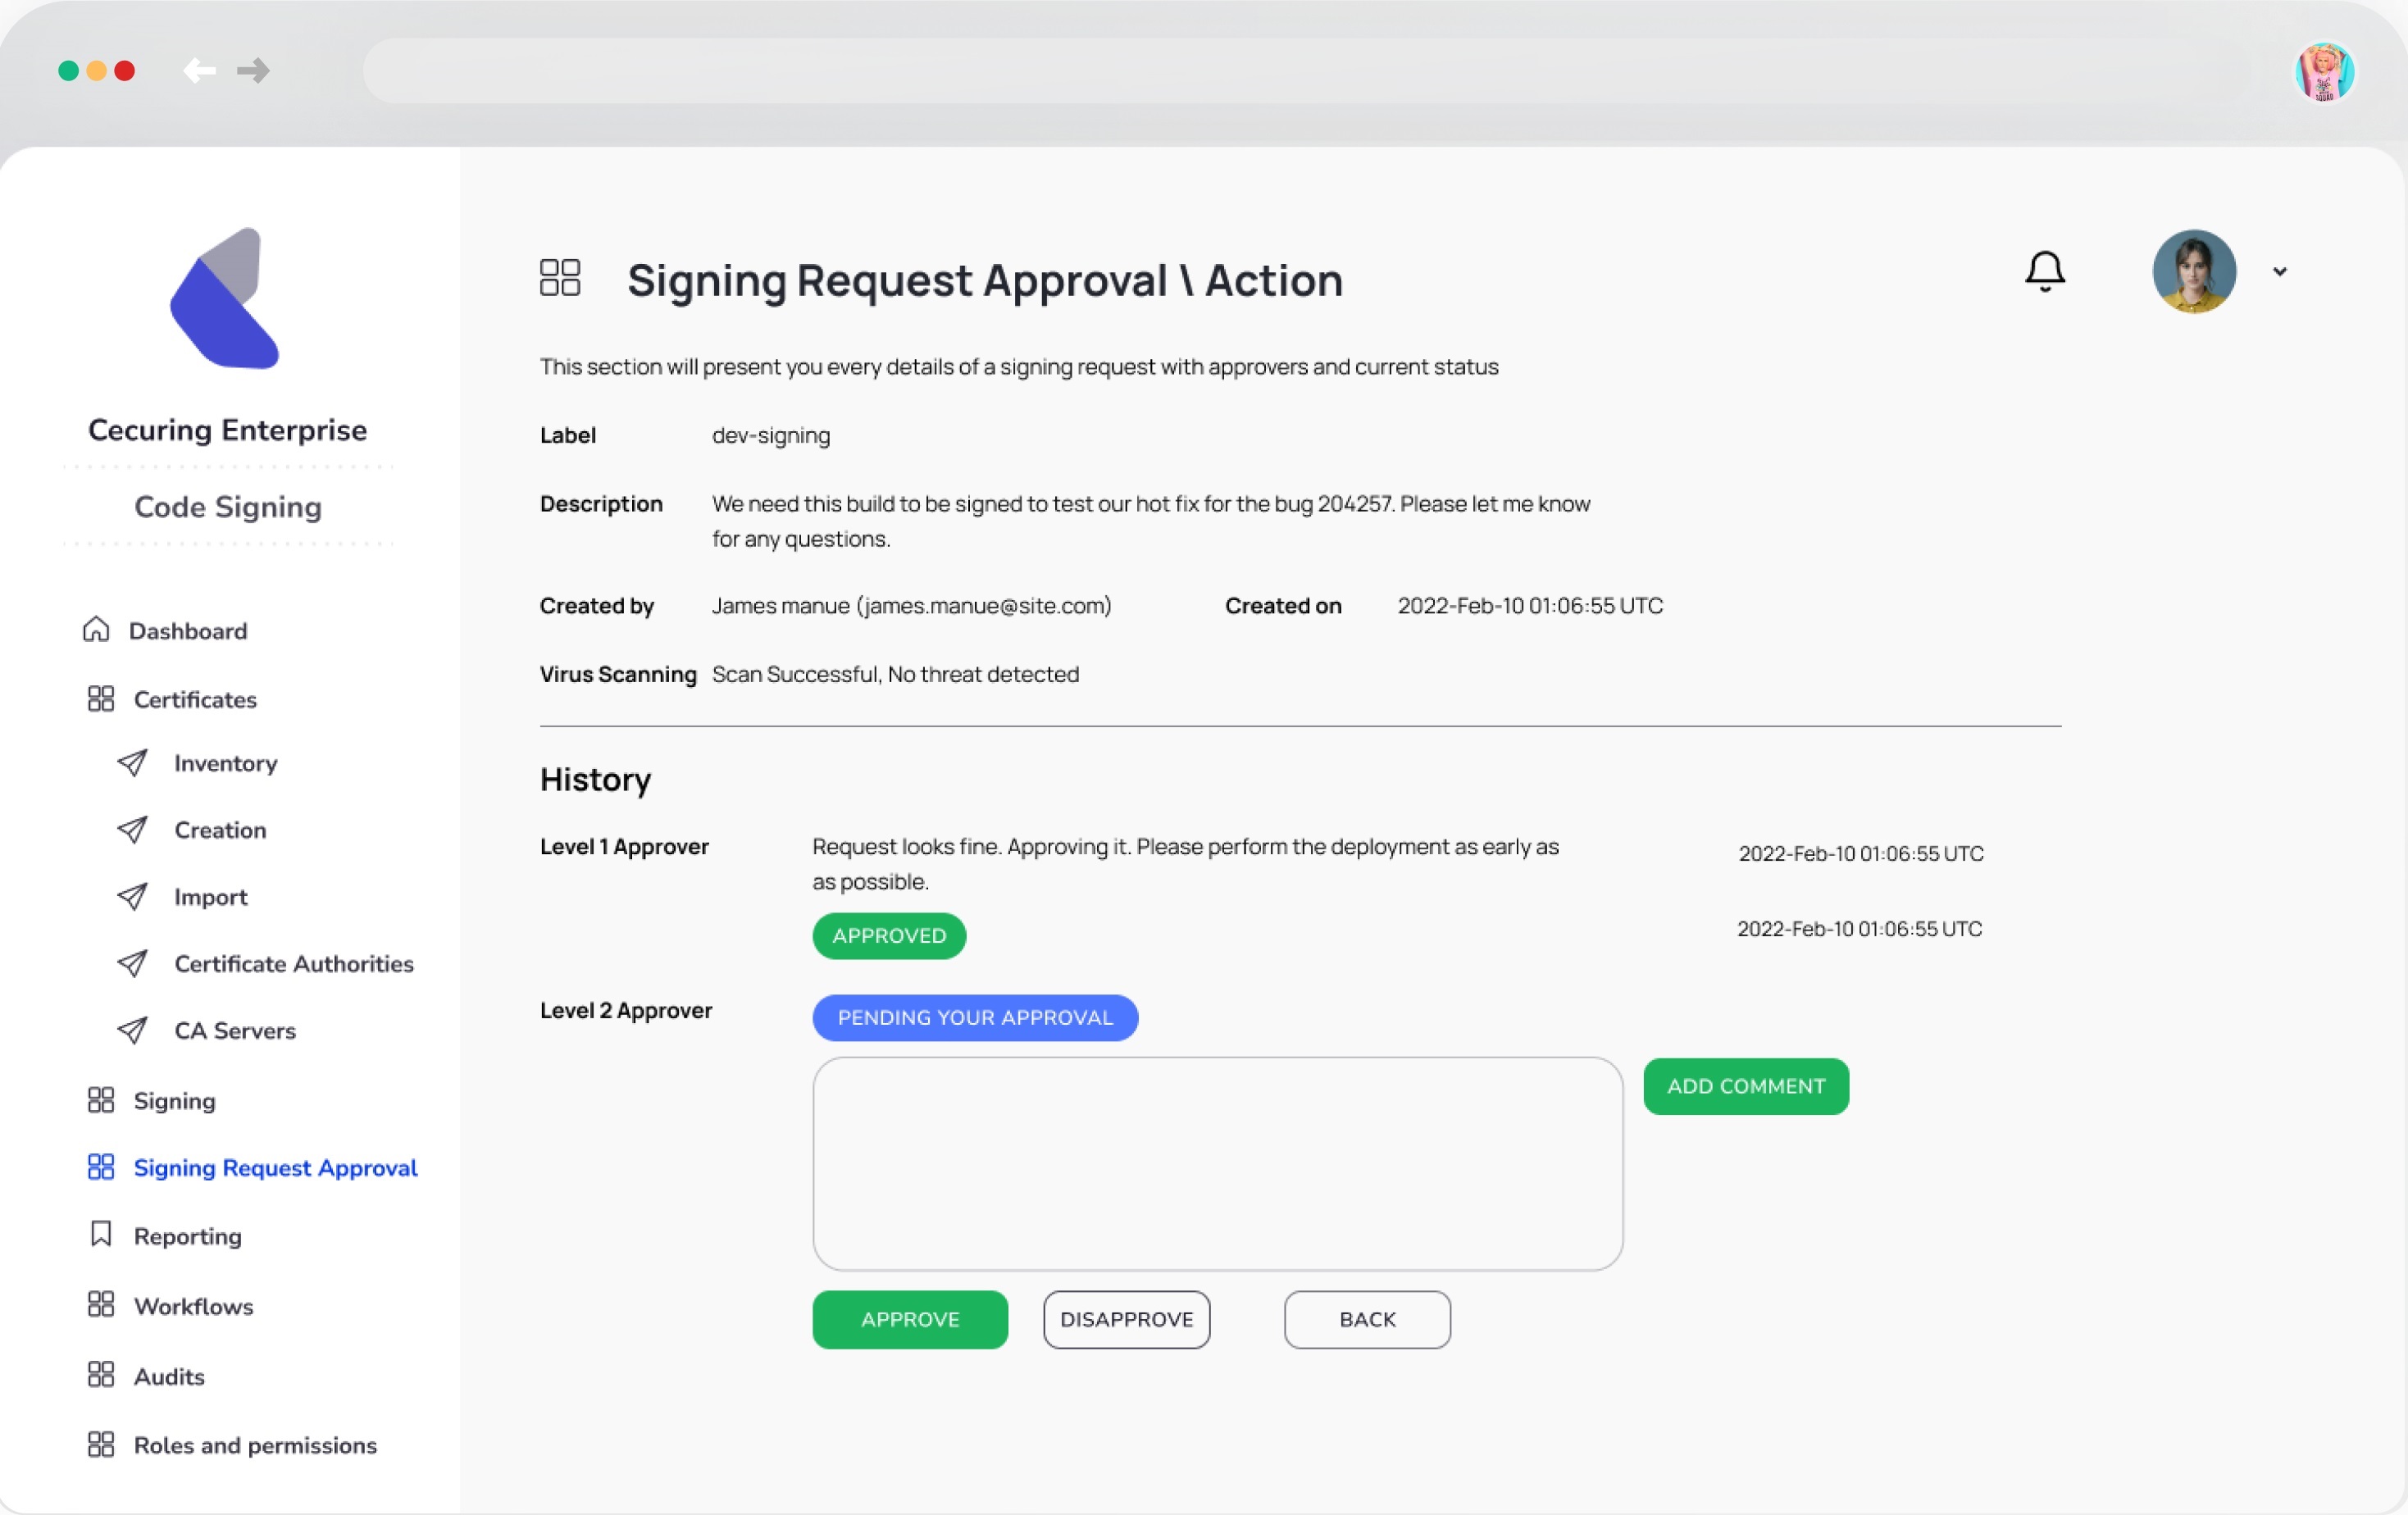Image resolution: width=2408 pixels, height=1515 pixels.
Task: Click ADD COMMENT
Action: tap(1745, 1086)
